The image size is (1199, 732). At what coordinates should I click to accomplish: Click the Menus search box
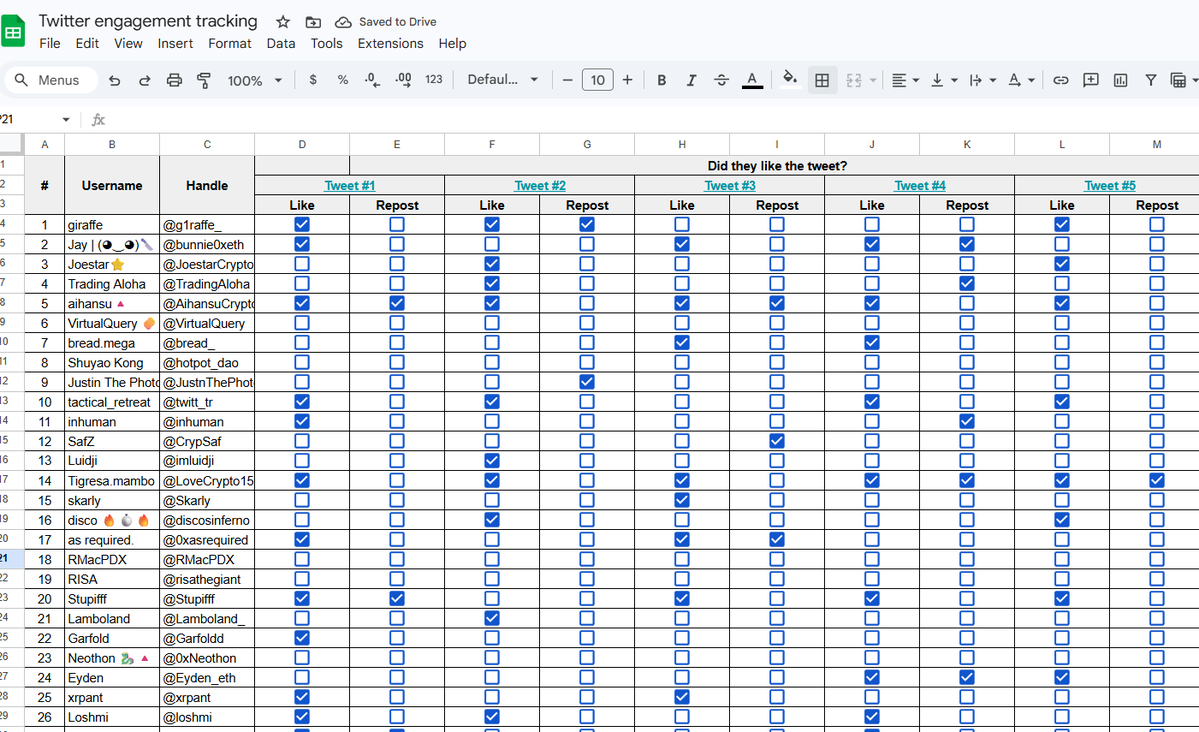[x=50, y=80]
